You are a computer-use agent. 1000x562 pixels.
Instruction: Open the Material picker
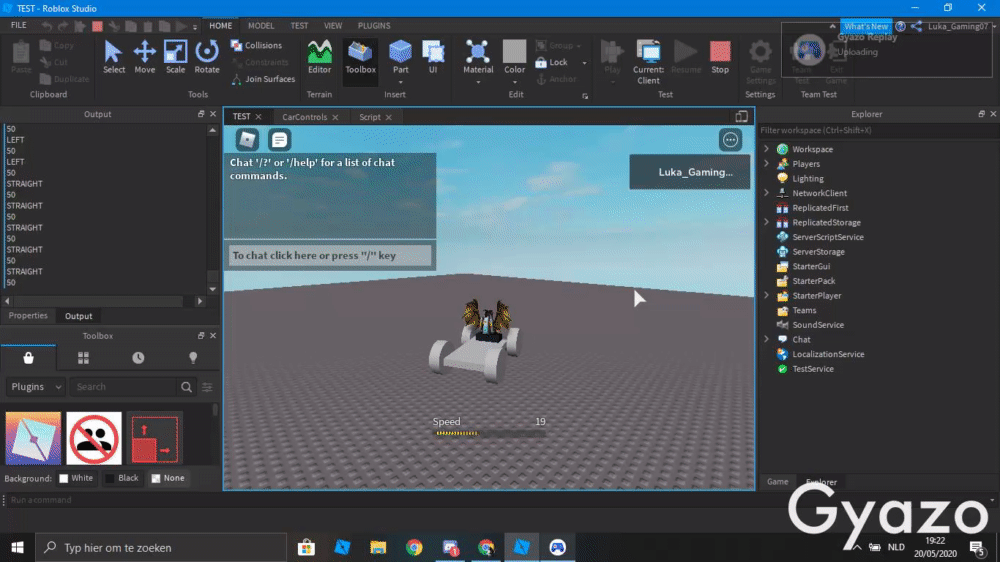pyautogui.click(x=478, y=55)
